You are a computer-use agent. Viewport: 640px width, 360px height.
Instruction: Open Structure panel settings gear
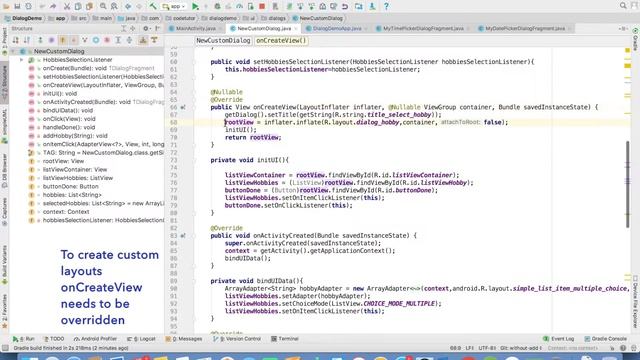click(146, 29)
